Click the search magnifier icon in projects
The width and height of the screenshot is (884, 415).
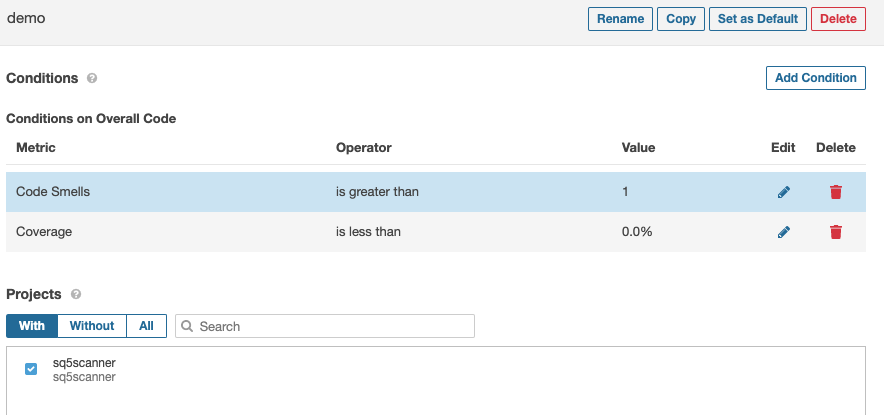[x=187, y=326]
